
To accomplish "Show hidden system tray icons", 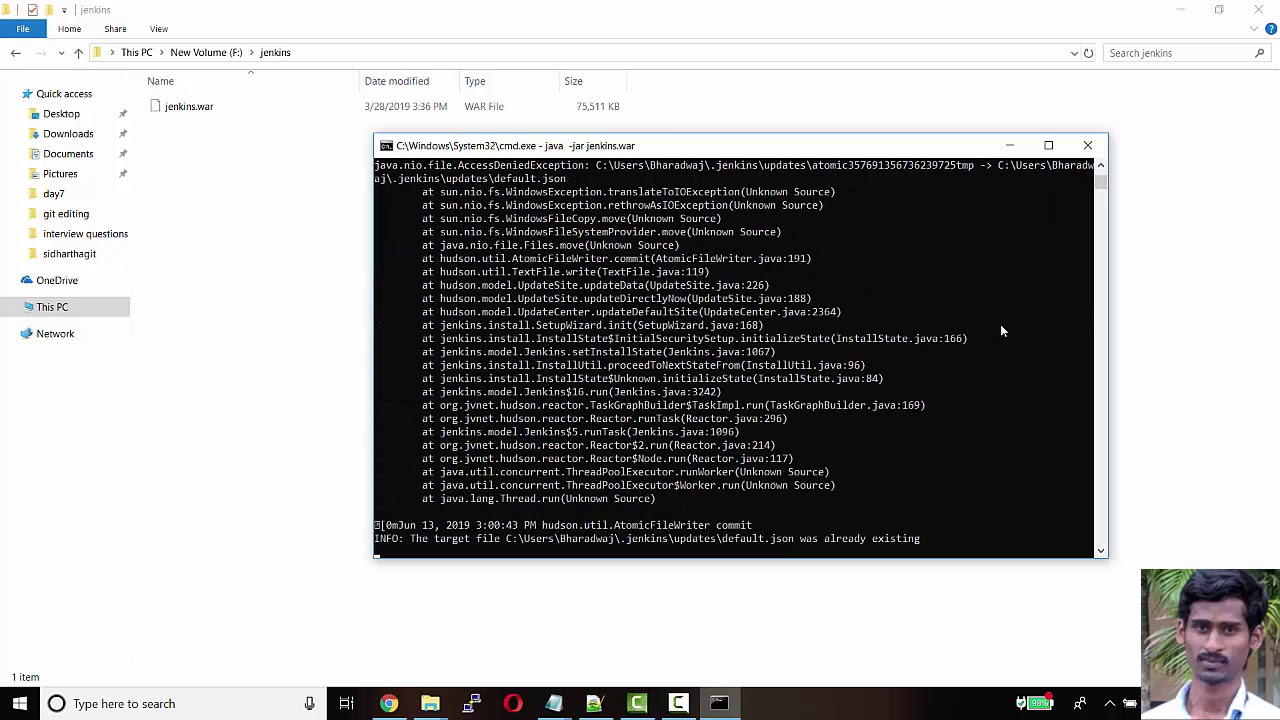I will [x=1109, y=703].
